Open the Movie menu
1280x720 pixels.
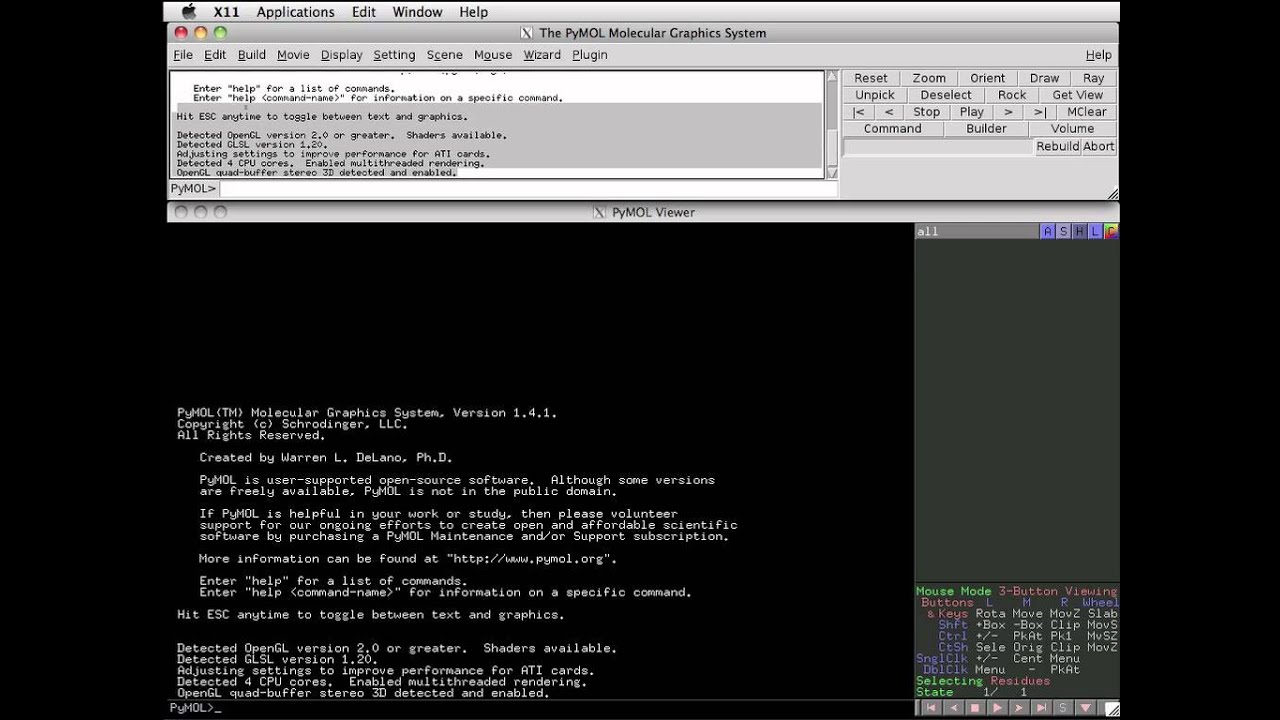(293, 55)
